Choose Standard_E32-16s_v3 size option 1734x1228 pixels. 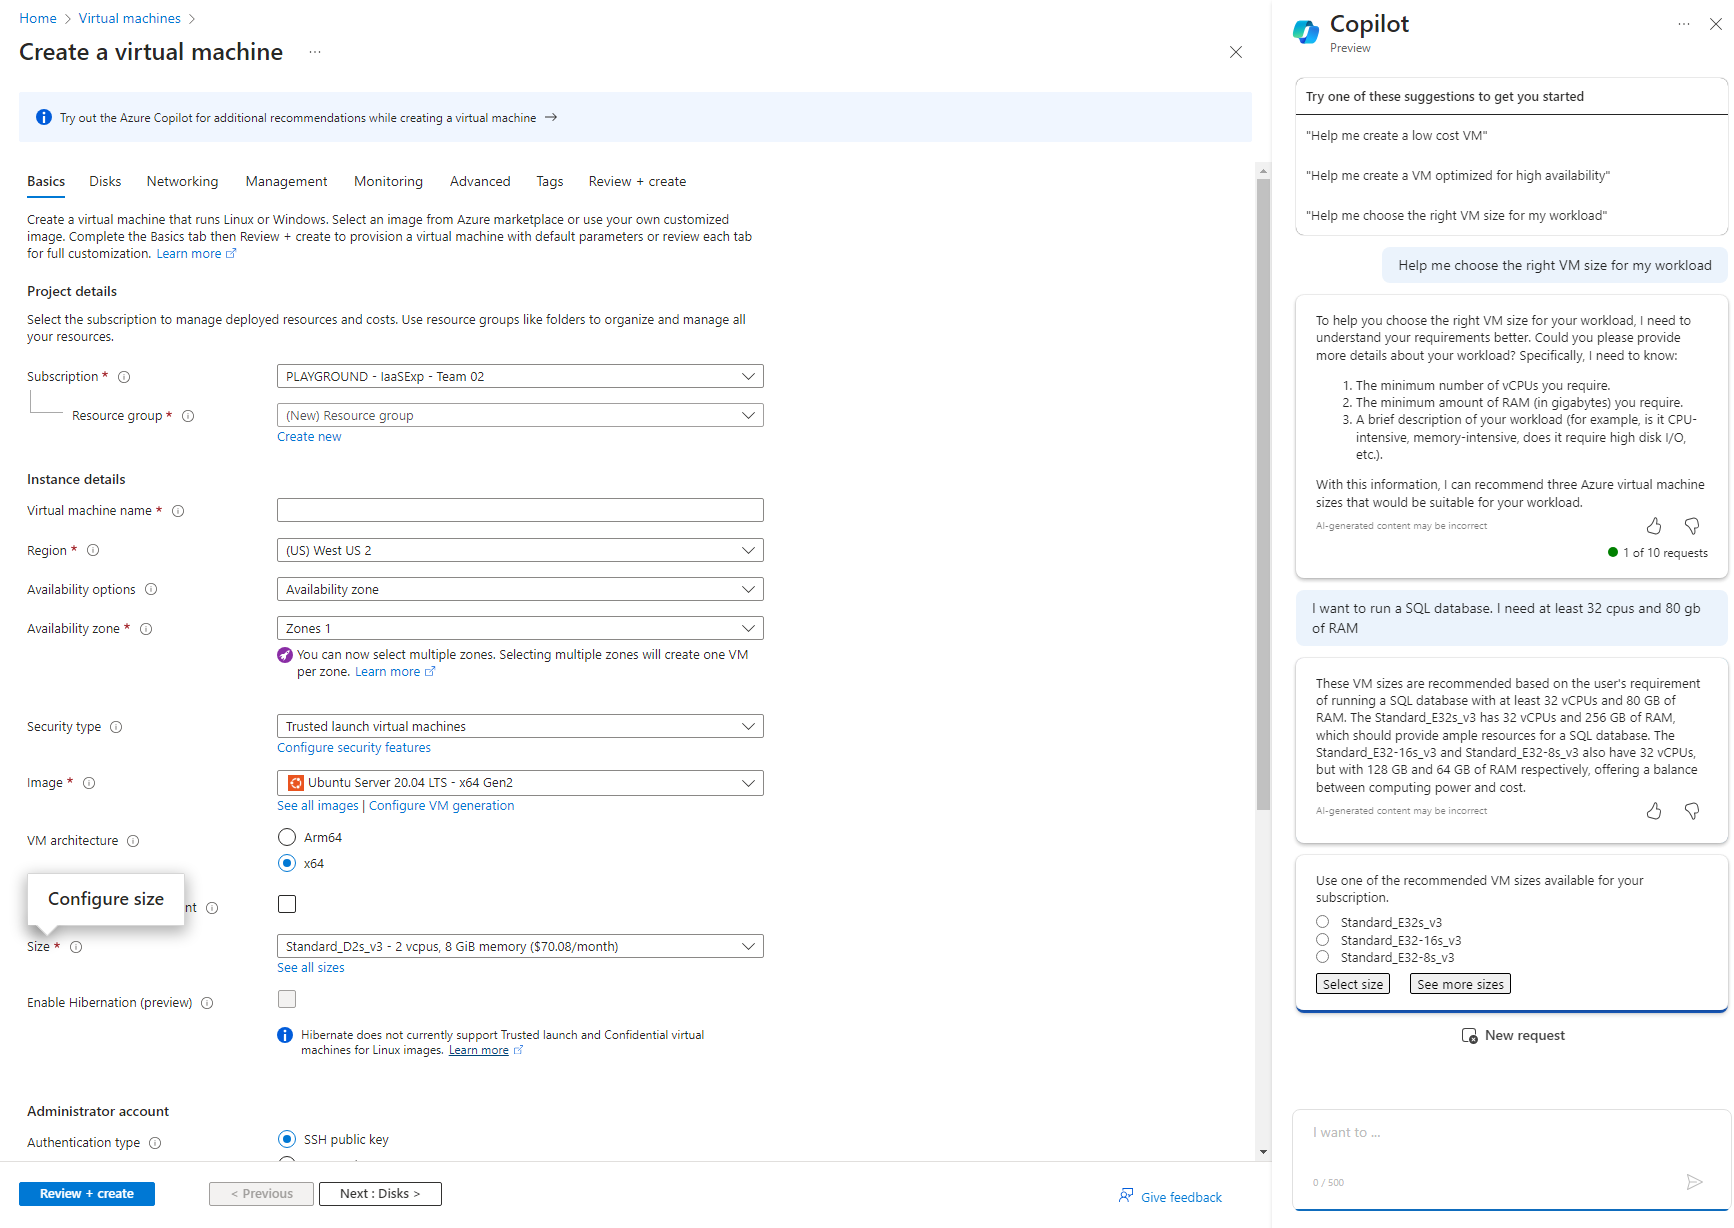coord(1323,940)
